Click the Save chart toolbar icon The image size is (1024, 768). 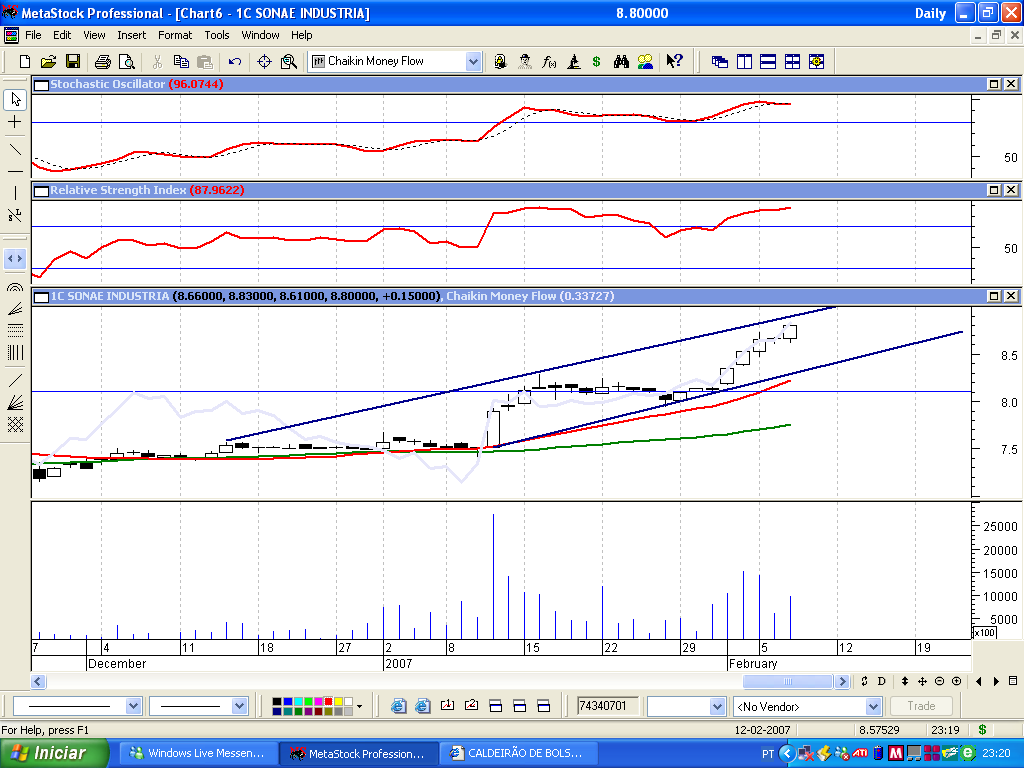pos(72,62)
